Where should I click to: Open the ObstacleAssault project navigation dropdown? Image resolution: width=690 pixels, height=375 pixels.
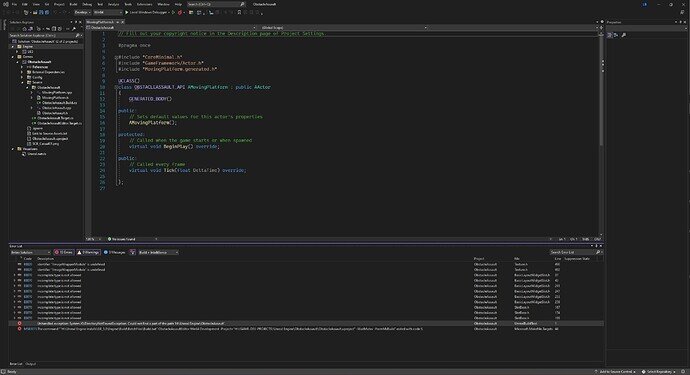171,27
